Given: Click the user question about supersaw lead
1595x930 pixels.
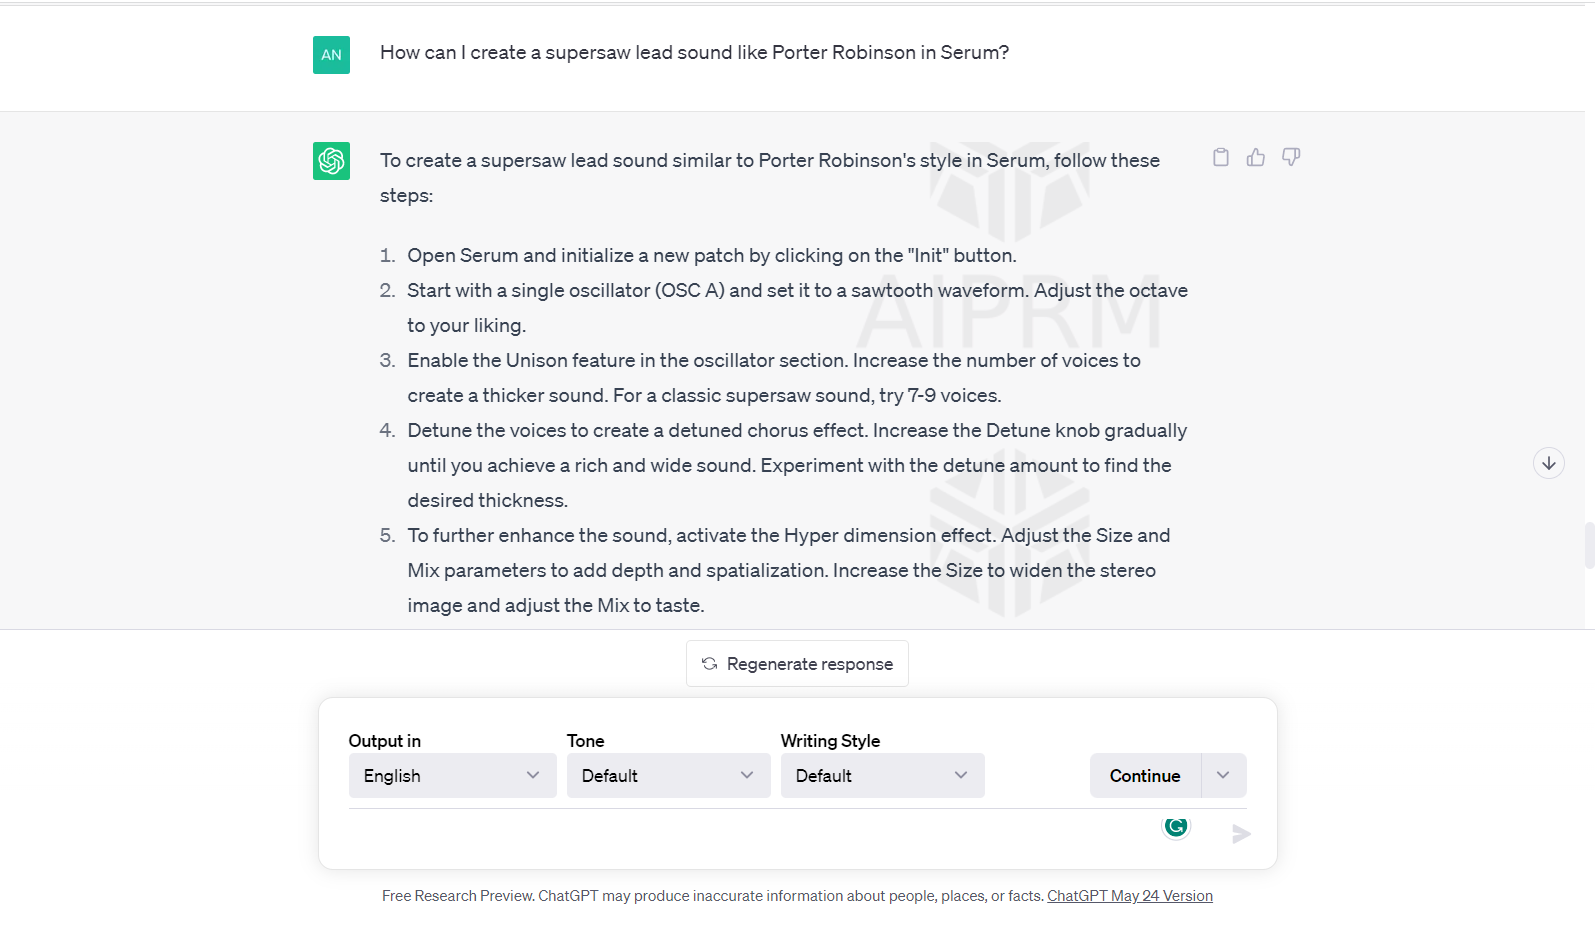Looking at the screenshot, I should 694,53.
